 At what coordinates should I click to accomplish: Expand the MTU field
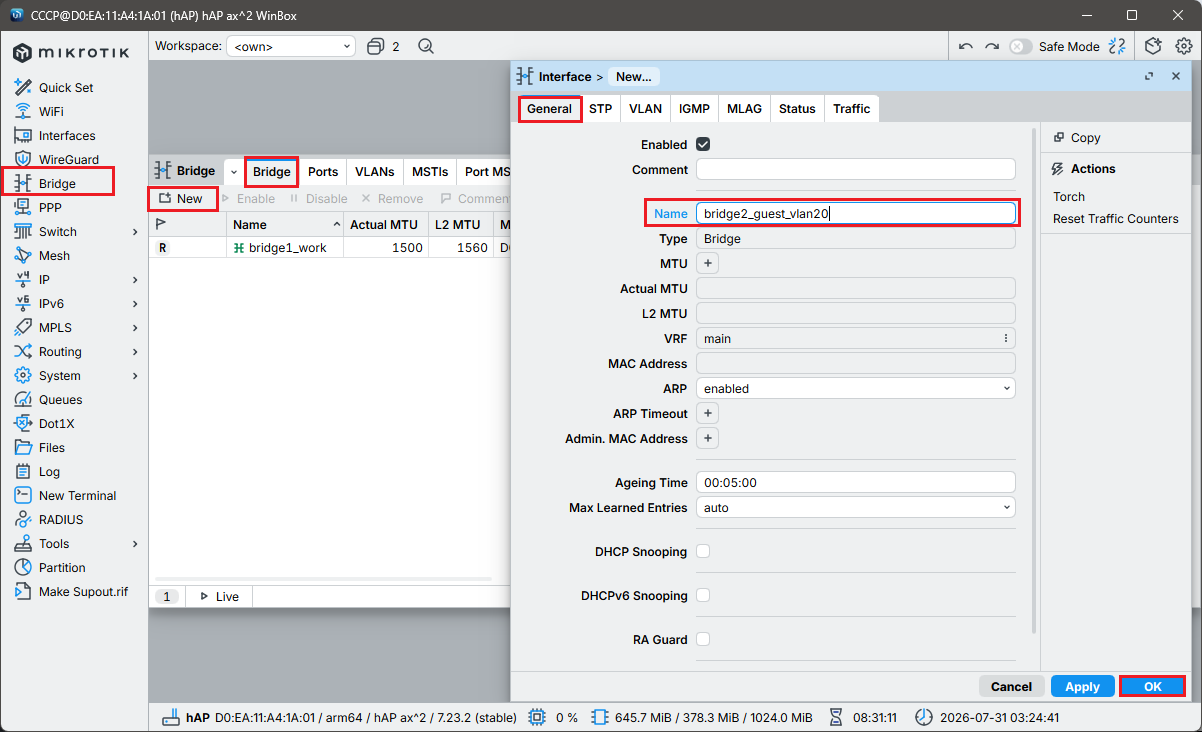coord(707,263)
